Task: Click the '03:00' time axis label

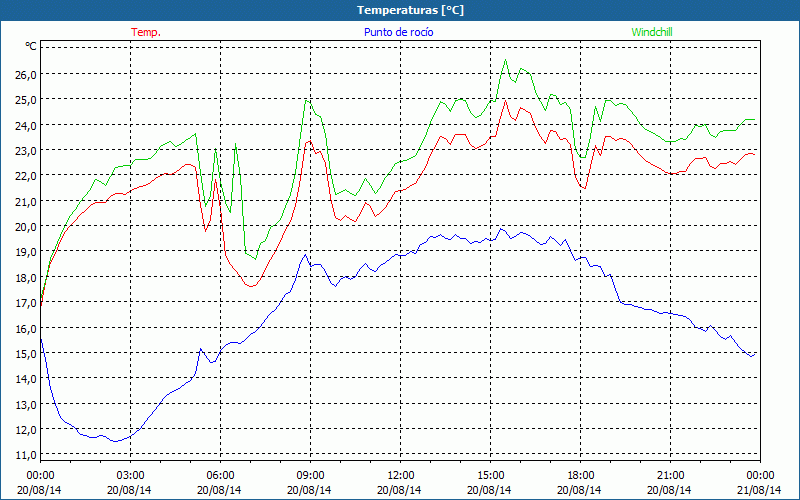Action: point(130,476)
